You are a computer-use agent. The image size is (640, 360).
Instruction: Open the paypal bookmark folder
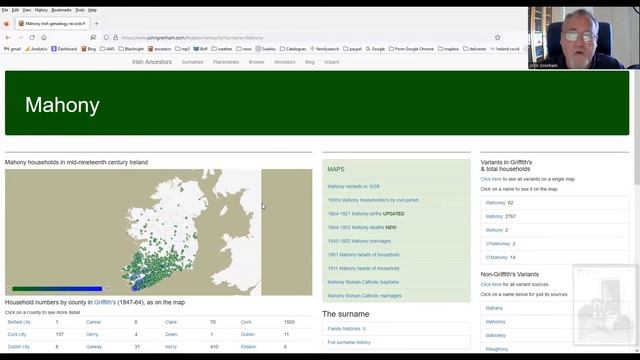[352, 49]
